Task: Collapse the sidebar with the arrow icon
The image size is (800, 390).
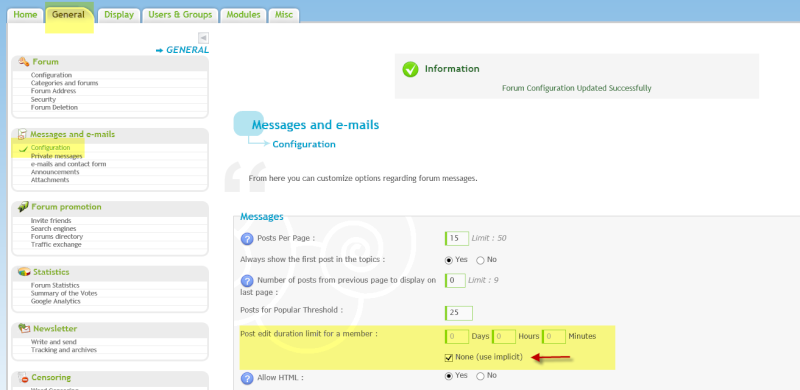Action: (x=203, y=38)
